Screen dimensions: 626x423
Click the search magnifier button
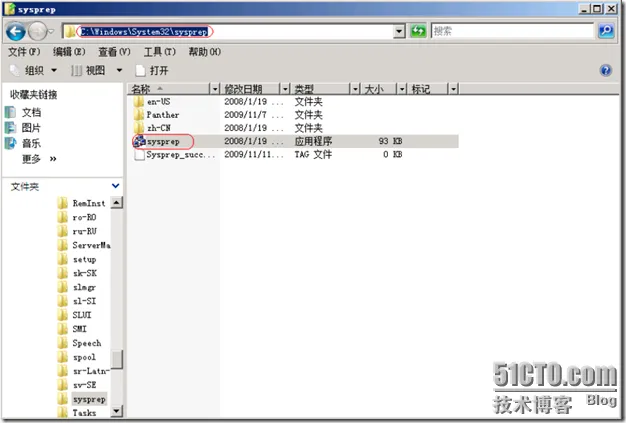[x=606, y=31]
